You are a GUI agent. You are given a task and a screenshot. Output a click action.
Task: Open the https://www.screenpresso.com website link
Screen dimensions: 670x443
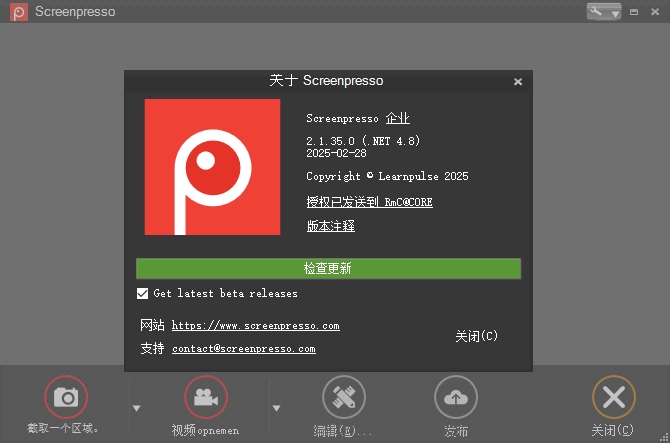click(256, 326)
